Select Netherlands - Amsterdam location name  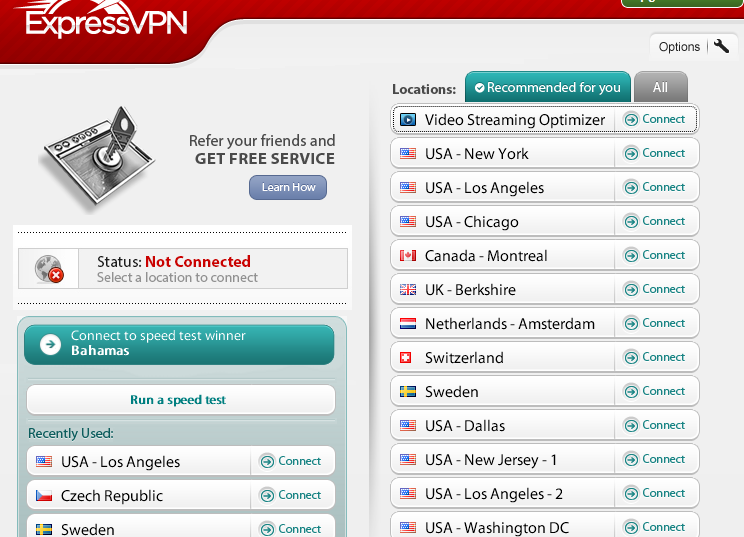(510, 324)
